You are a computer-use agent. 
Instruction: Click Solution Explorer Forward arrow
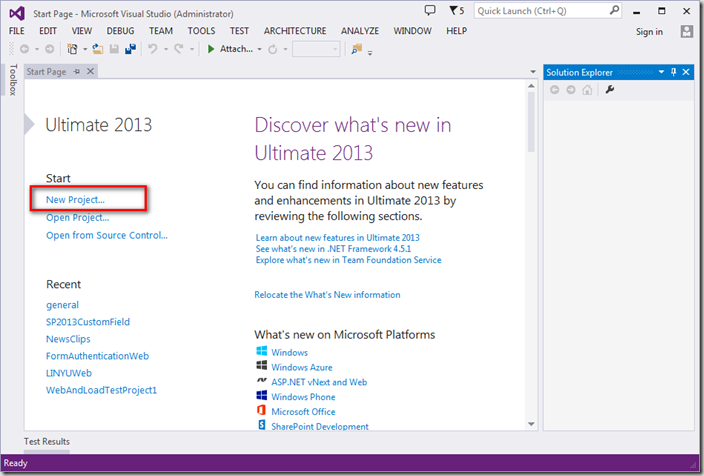tap(571, 90)
